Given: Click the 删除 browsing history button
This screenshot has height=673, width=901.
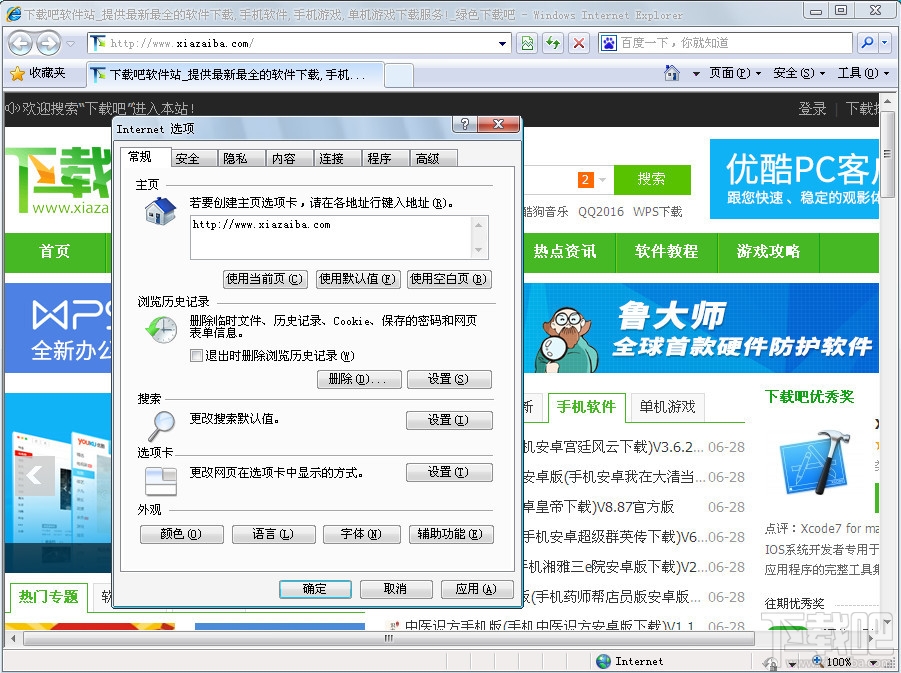Looking at the screenshot, I should [x=359, y=379].
